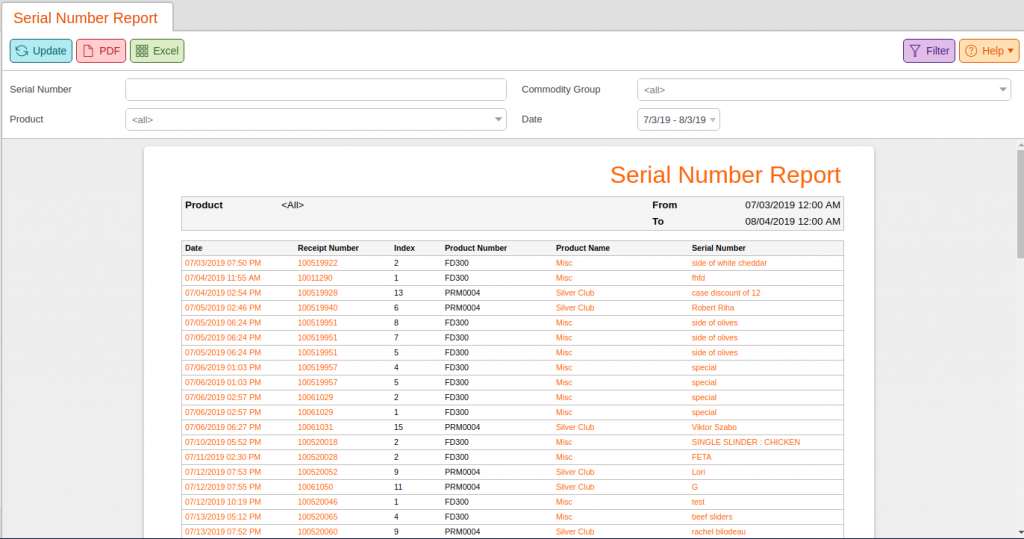This screenshot has height=539, width=1024.
Task: Click the To value 08/04/2019 12:00 AM
Action: click(x=792, y=221)
